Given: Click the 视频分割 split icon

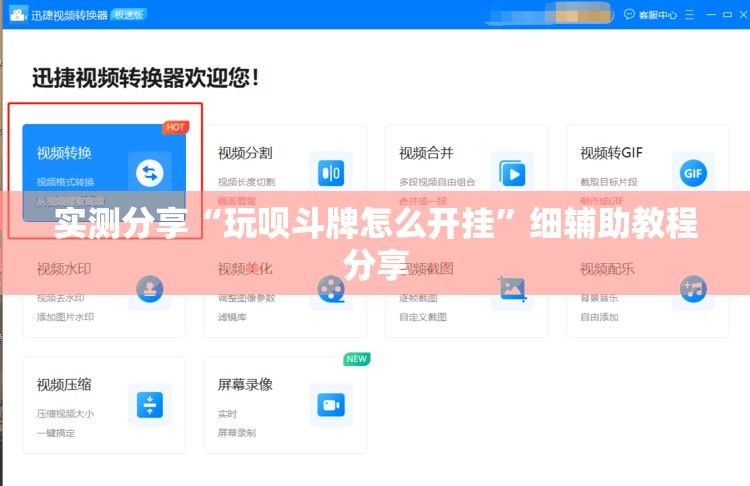Looking at the screenshot, I should point(331,173).
